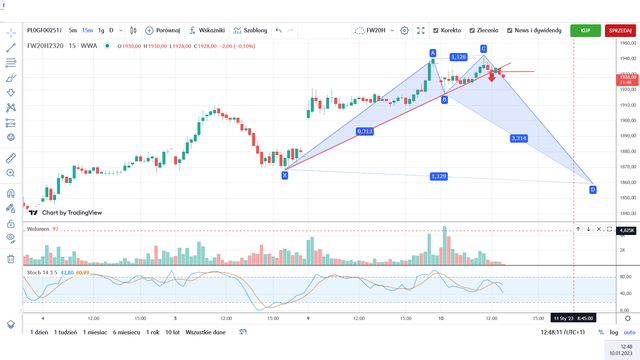Screen dimensions: 640x360
Task: Set range to 1 dzień
Action: coord(39,332)
